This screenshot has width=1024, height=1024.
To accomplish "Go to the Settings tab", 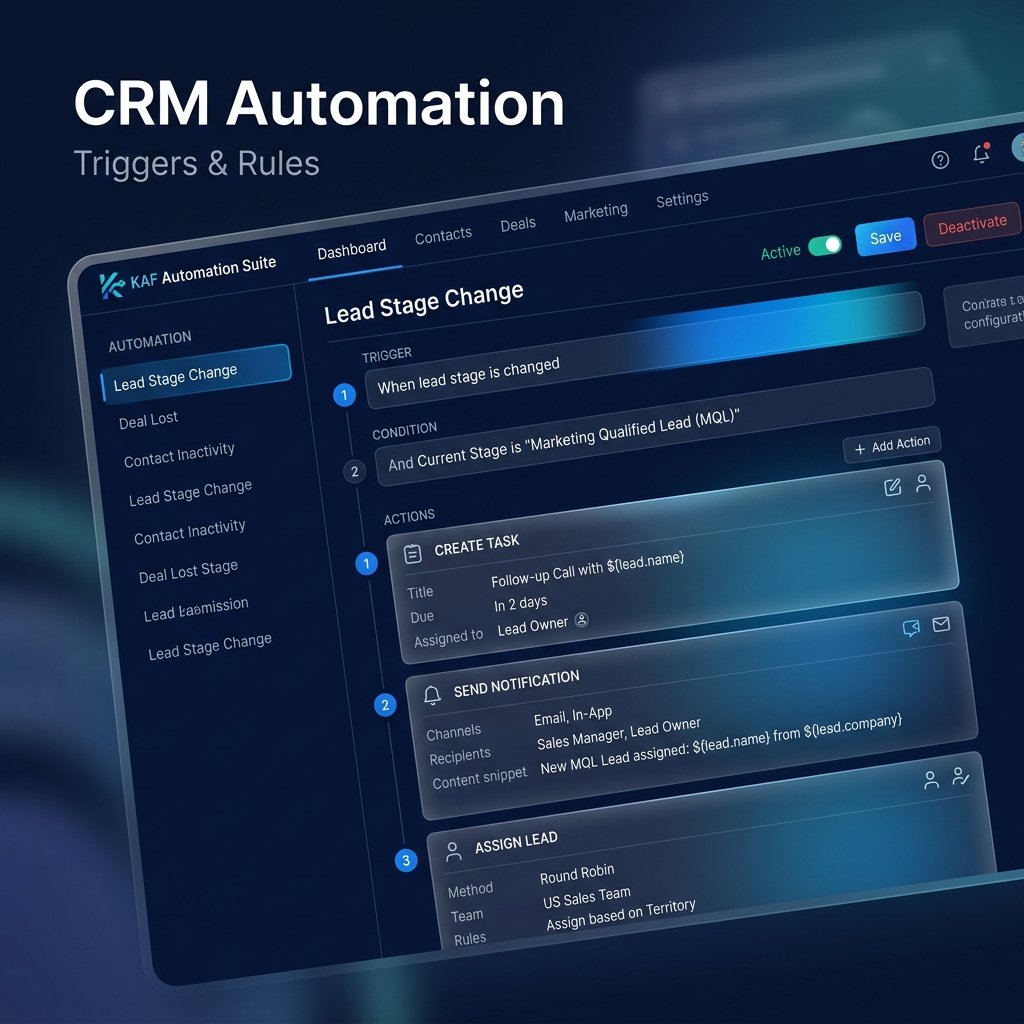I will tap(682, 199).
